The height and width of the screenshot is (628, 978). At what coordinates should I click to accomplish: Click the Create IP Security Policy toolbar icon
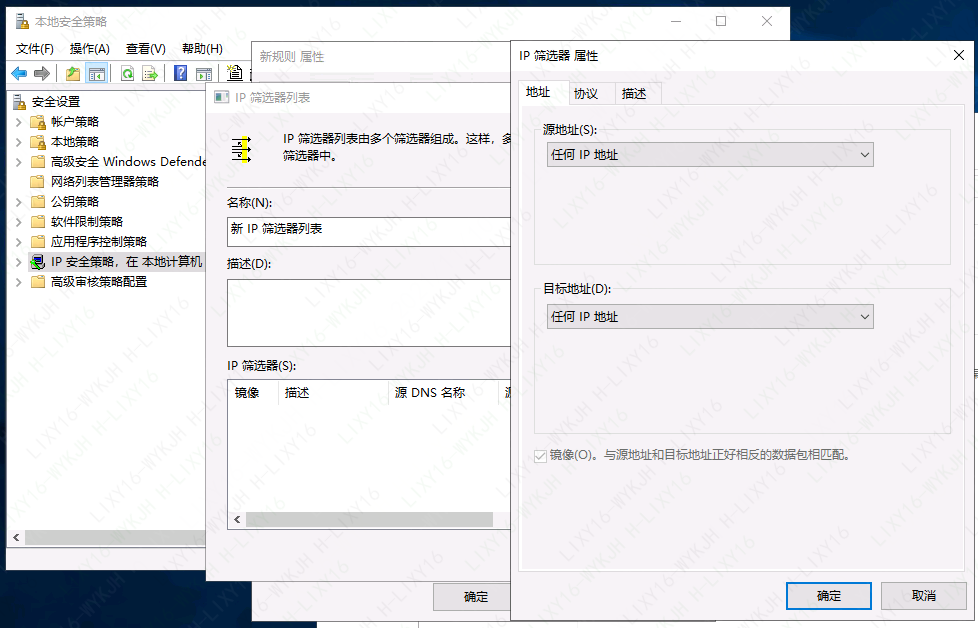(235, 73)
